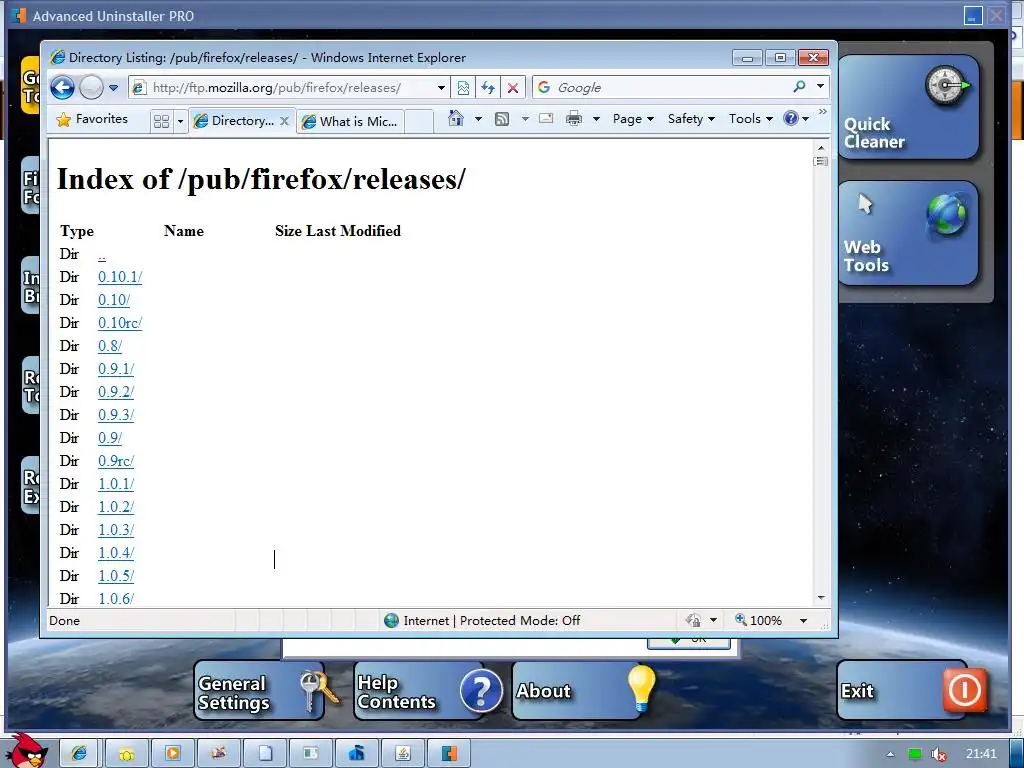Expand the zoom level dropdown arrow
This screenshot has width=1024, height=768.
(803, 620)
